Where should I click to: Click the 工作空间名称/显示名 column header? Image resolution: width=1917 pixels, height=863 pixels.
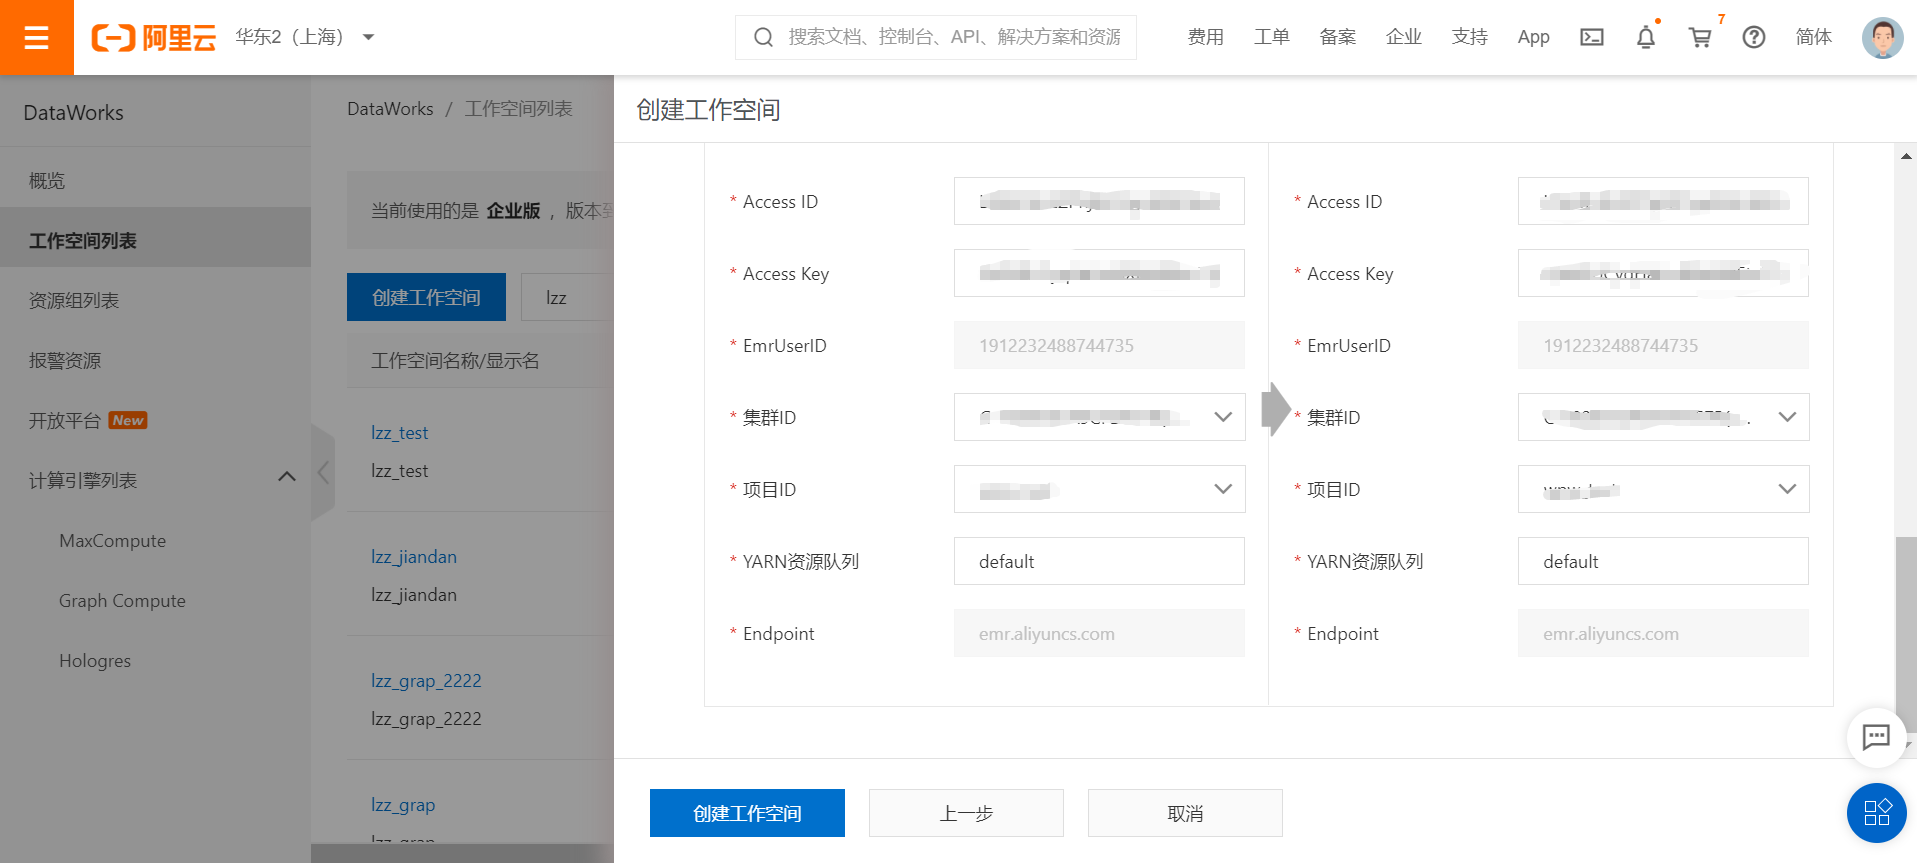[455, 361]
